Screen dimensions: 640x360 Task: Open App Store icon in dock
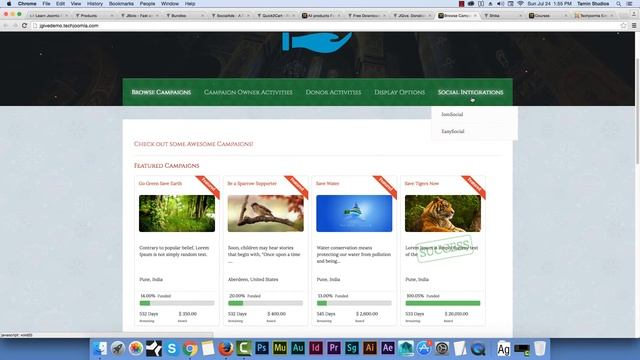coord(424,348)
